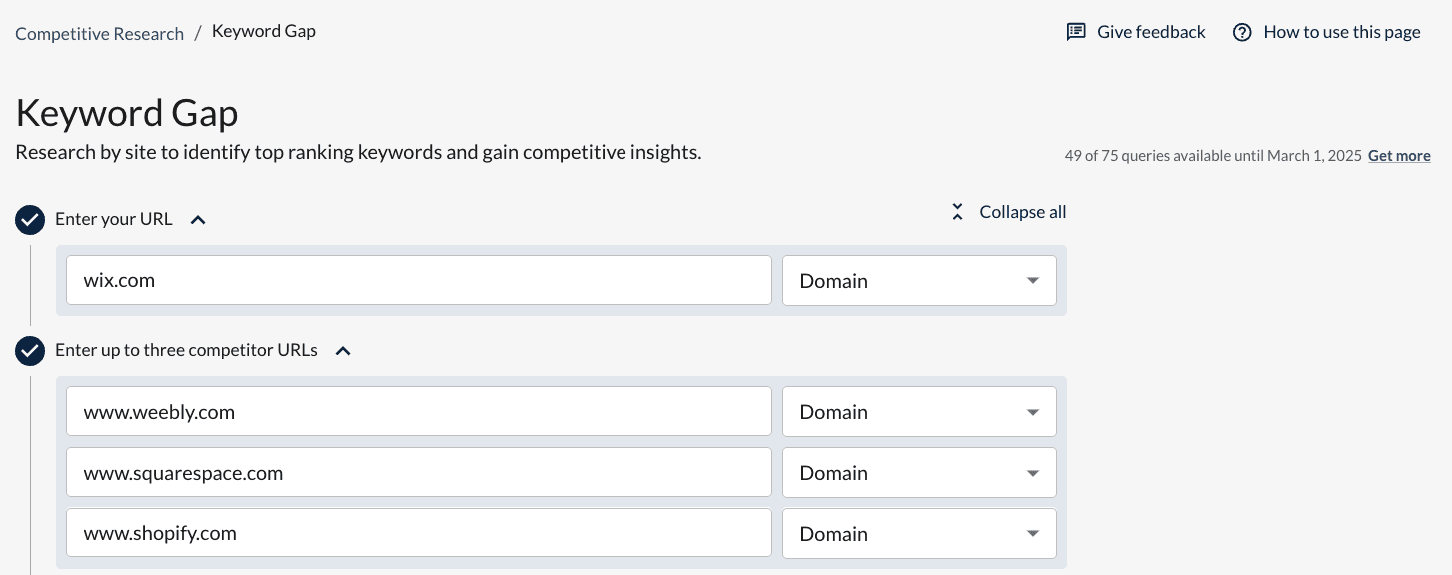1452x575 pixels.
Task: Click the Give feedback chat icon
Action: [1076, 32]
